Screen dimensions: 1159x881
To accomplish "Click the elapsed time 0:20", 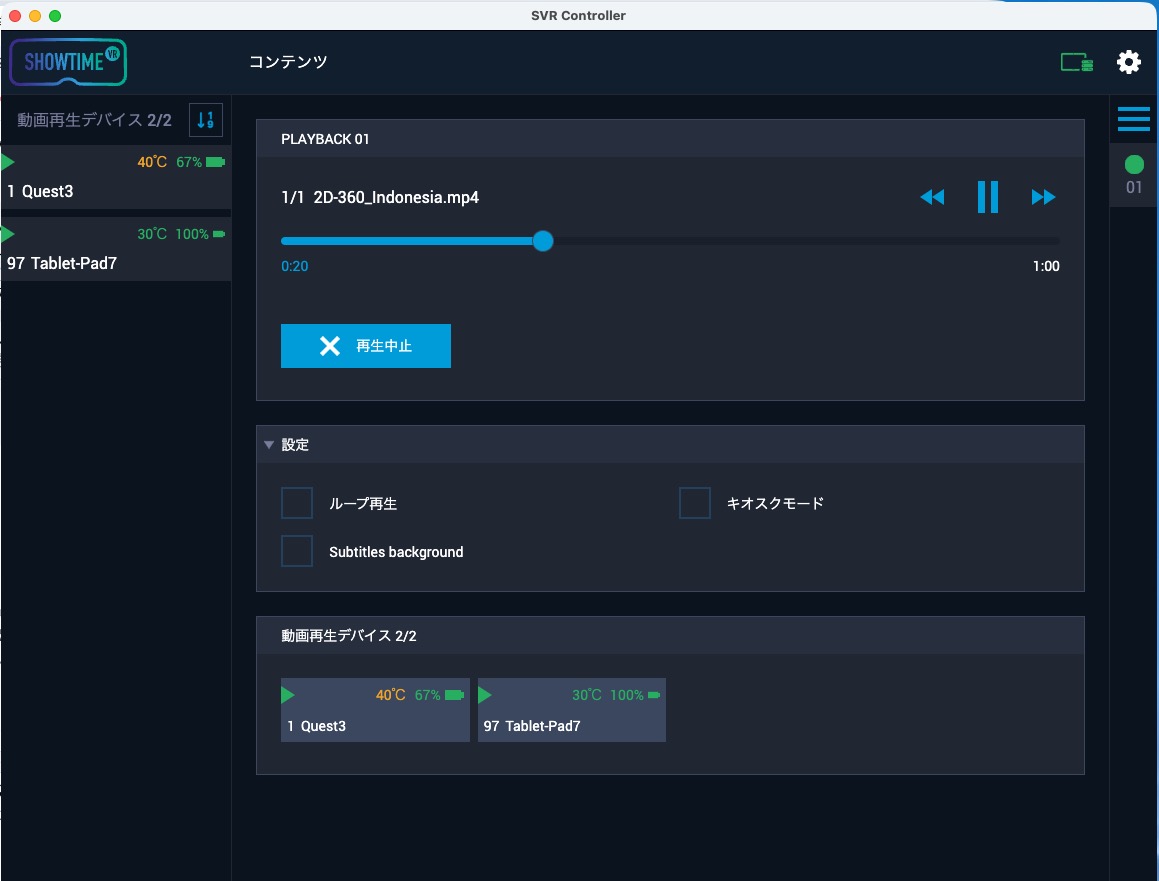I will pyautogui.click(x=294, y=266).
